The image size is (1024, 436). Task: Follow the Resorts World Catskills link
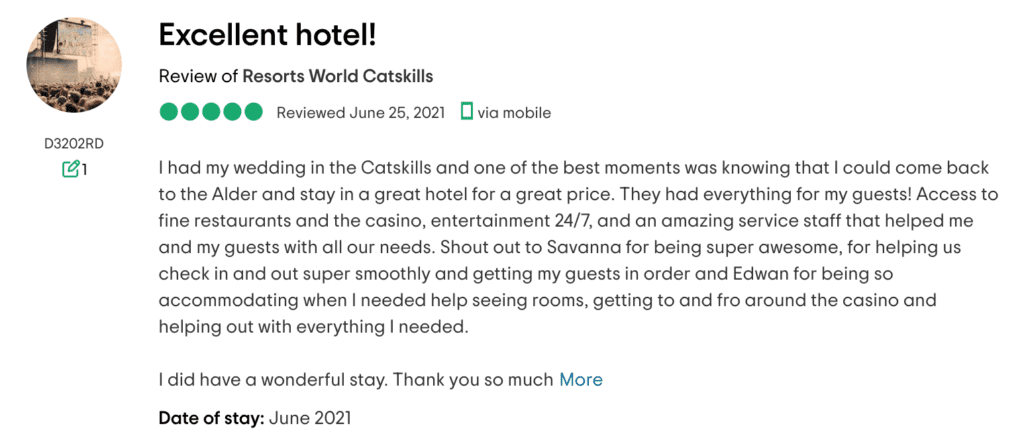point(338,76)
